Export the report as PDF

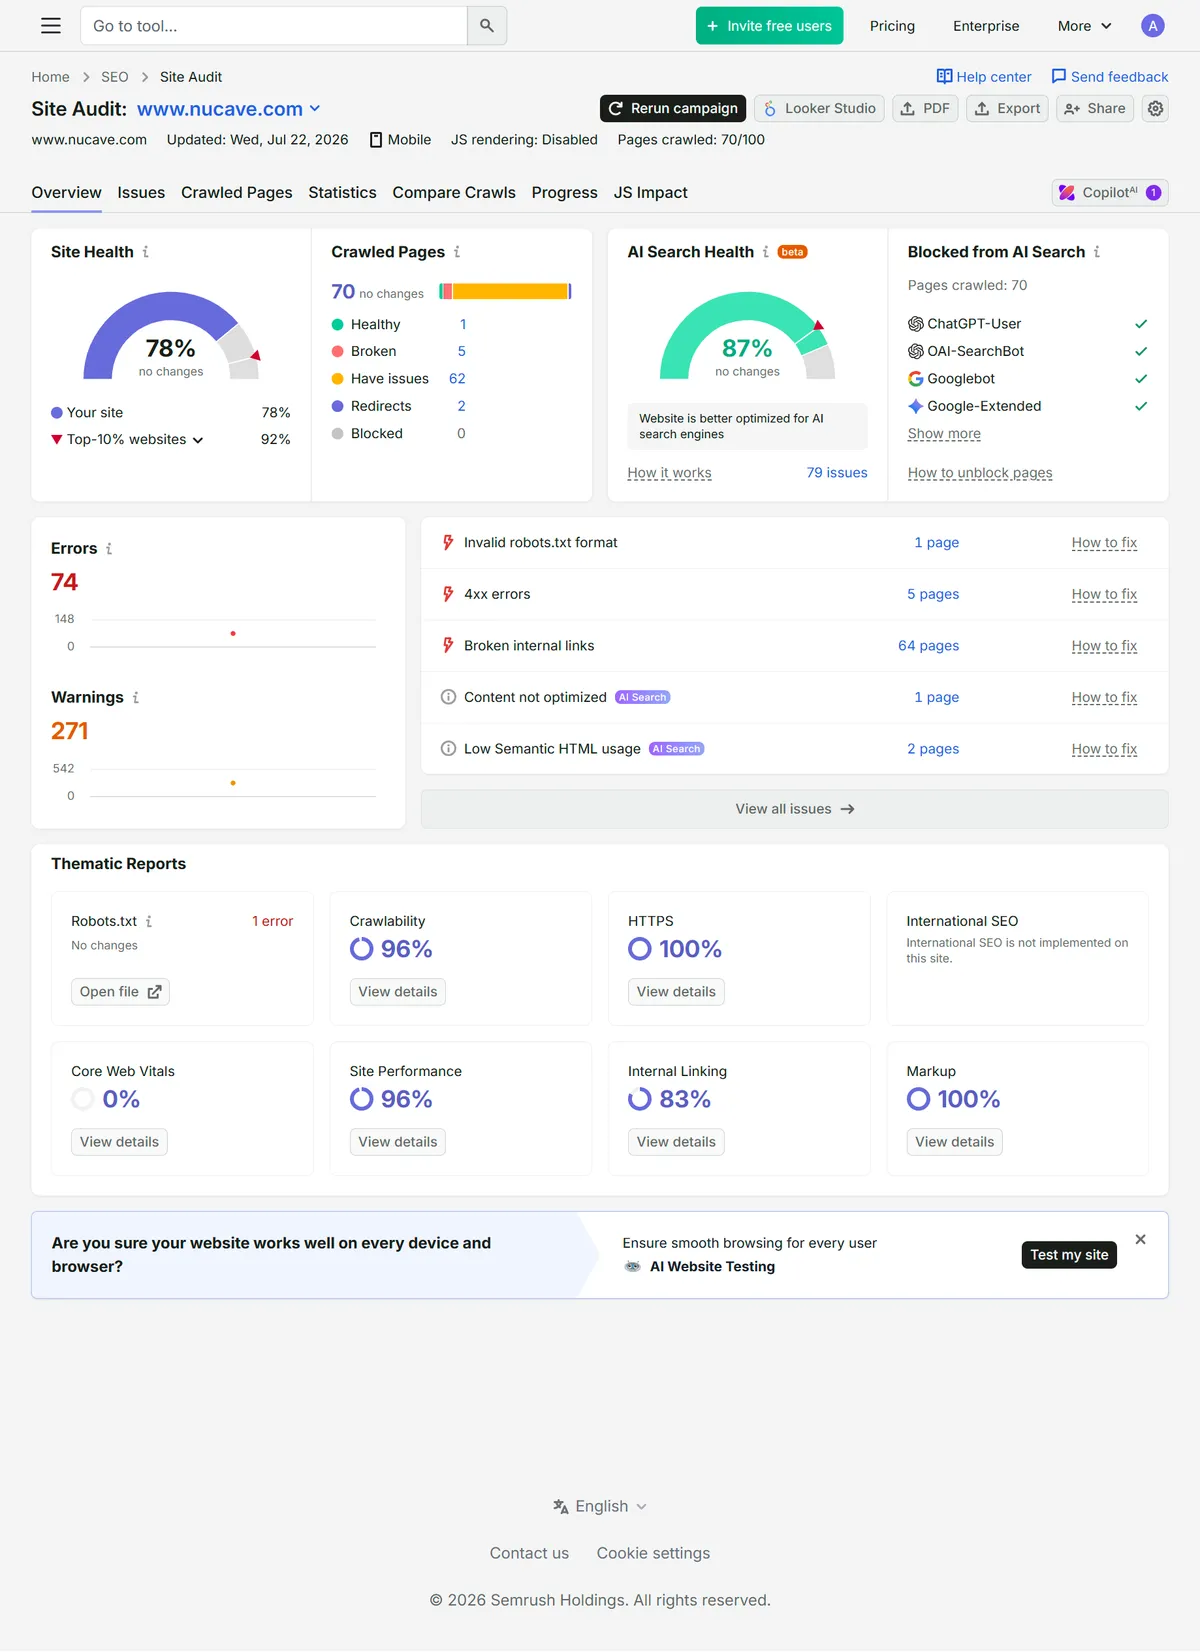coord(925,108)
